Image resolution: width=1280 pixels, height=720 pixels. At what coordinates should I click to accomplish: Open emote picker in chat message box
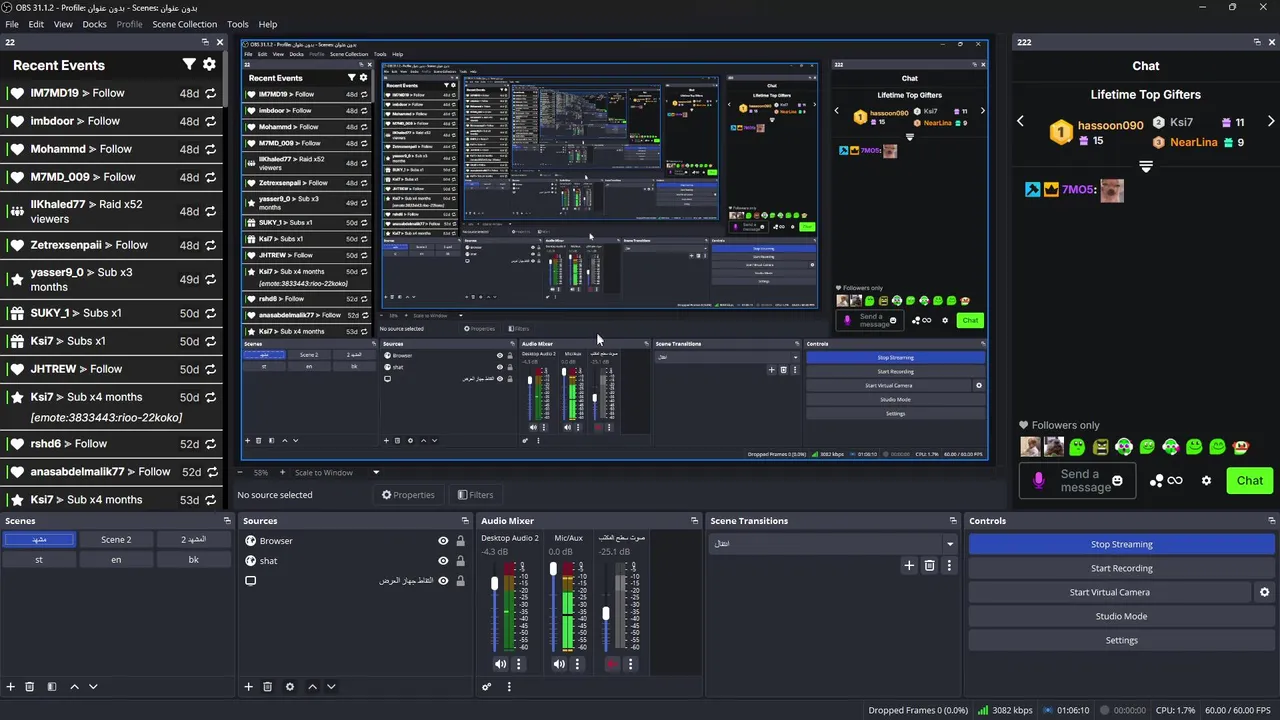coord(1118,481)
